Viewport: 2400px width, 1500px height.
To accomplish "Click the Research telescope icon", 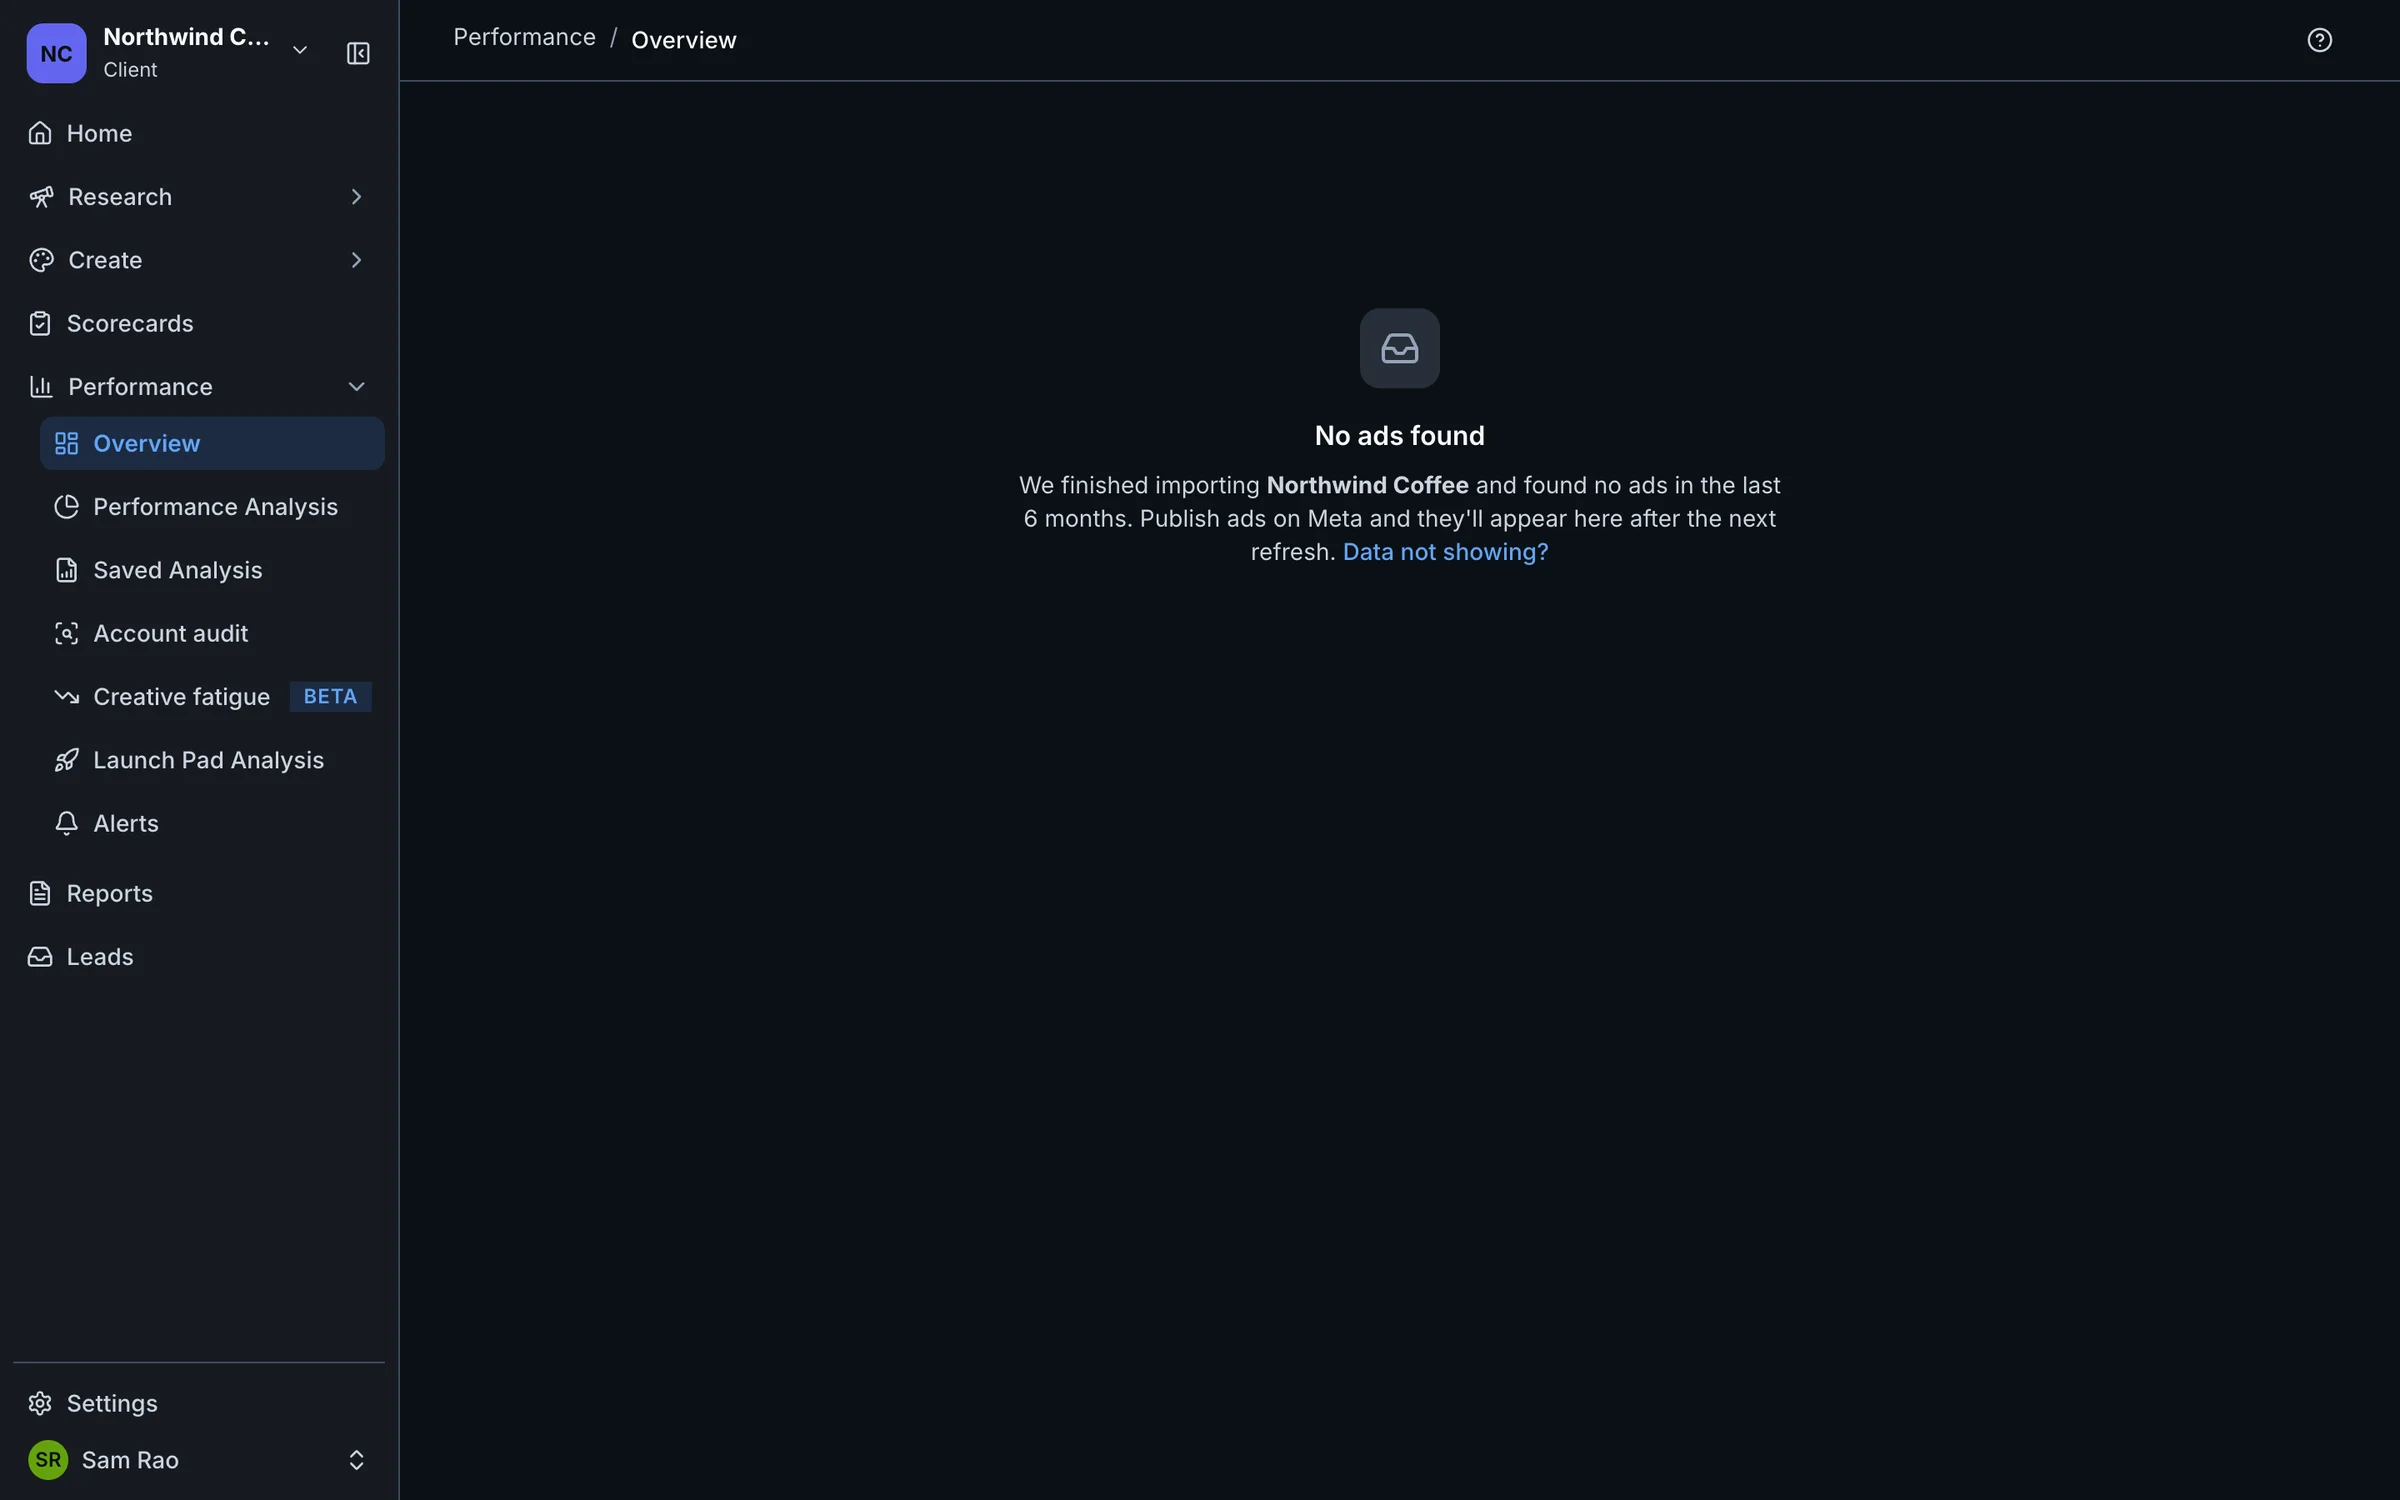I will [41, 197].
